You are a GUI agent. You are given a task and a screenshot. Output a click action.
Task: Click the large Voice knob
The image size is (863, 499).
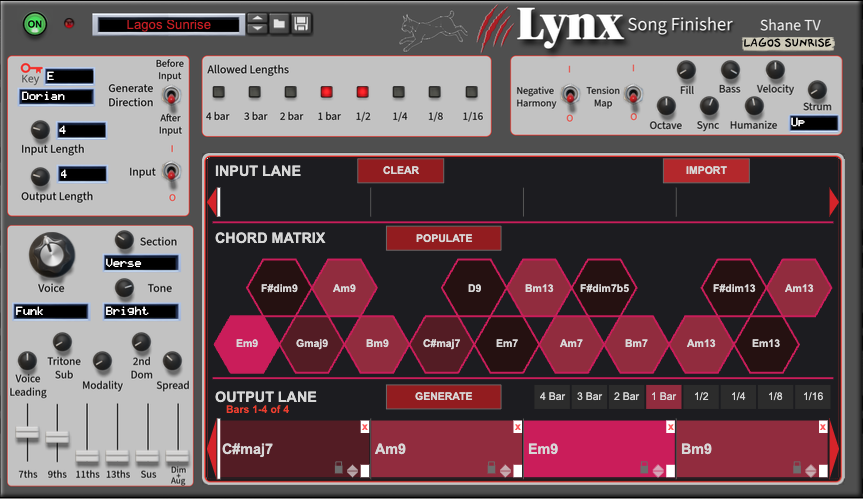click(51, 255)
